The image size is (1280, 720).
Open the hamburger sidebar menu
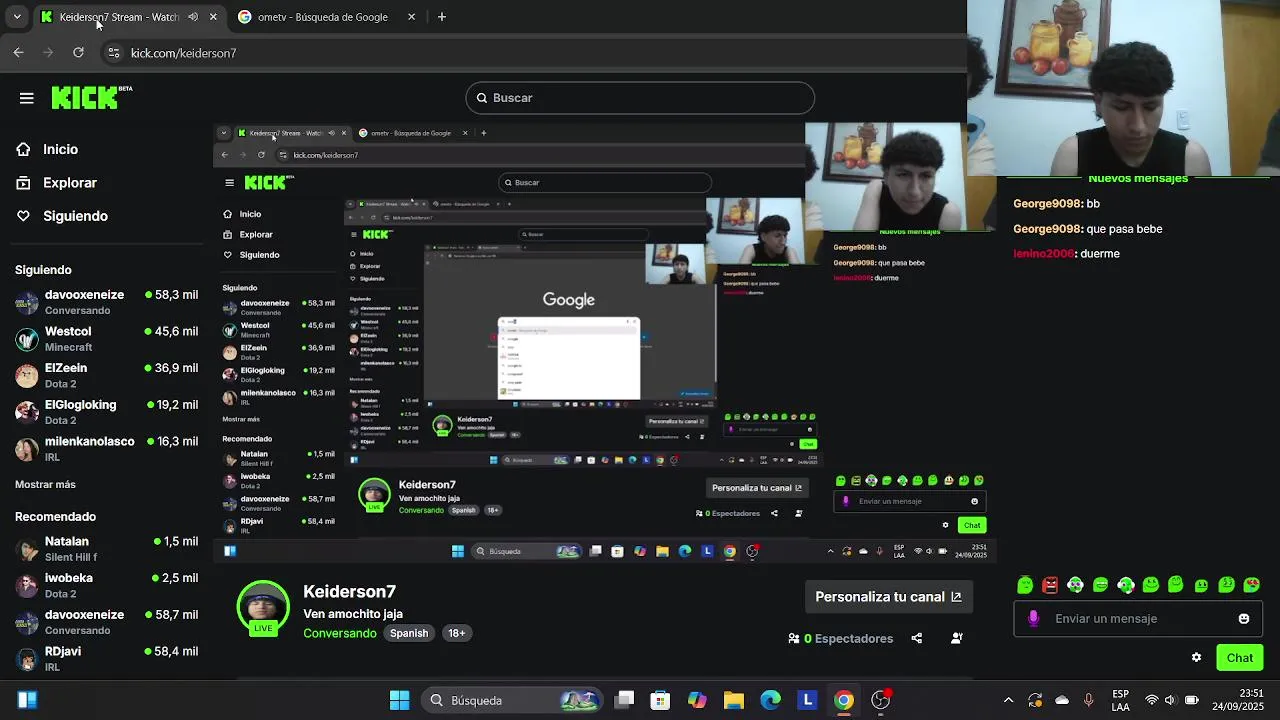(x=27, y=98)
